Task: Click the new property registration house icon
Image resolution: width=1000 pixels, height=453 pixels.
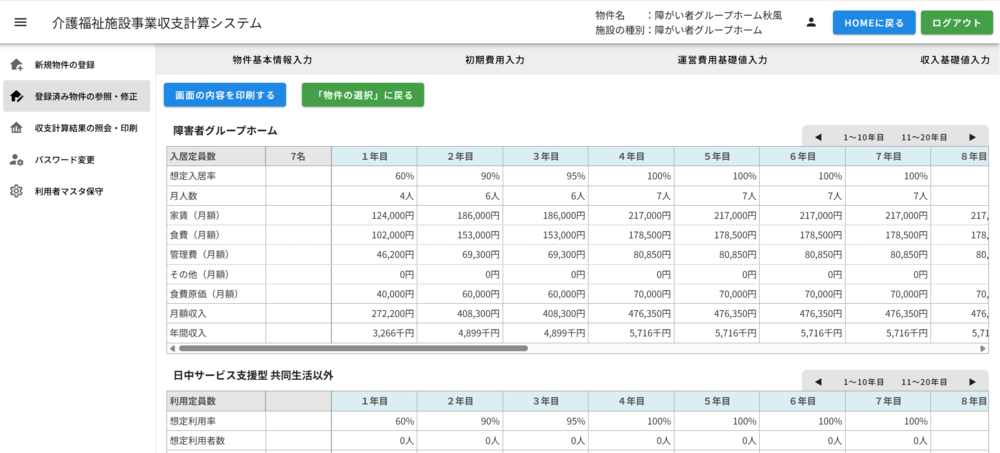Action: pyautogui.click(x=17, y=64)
